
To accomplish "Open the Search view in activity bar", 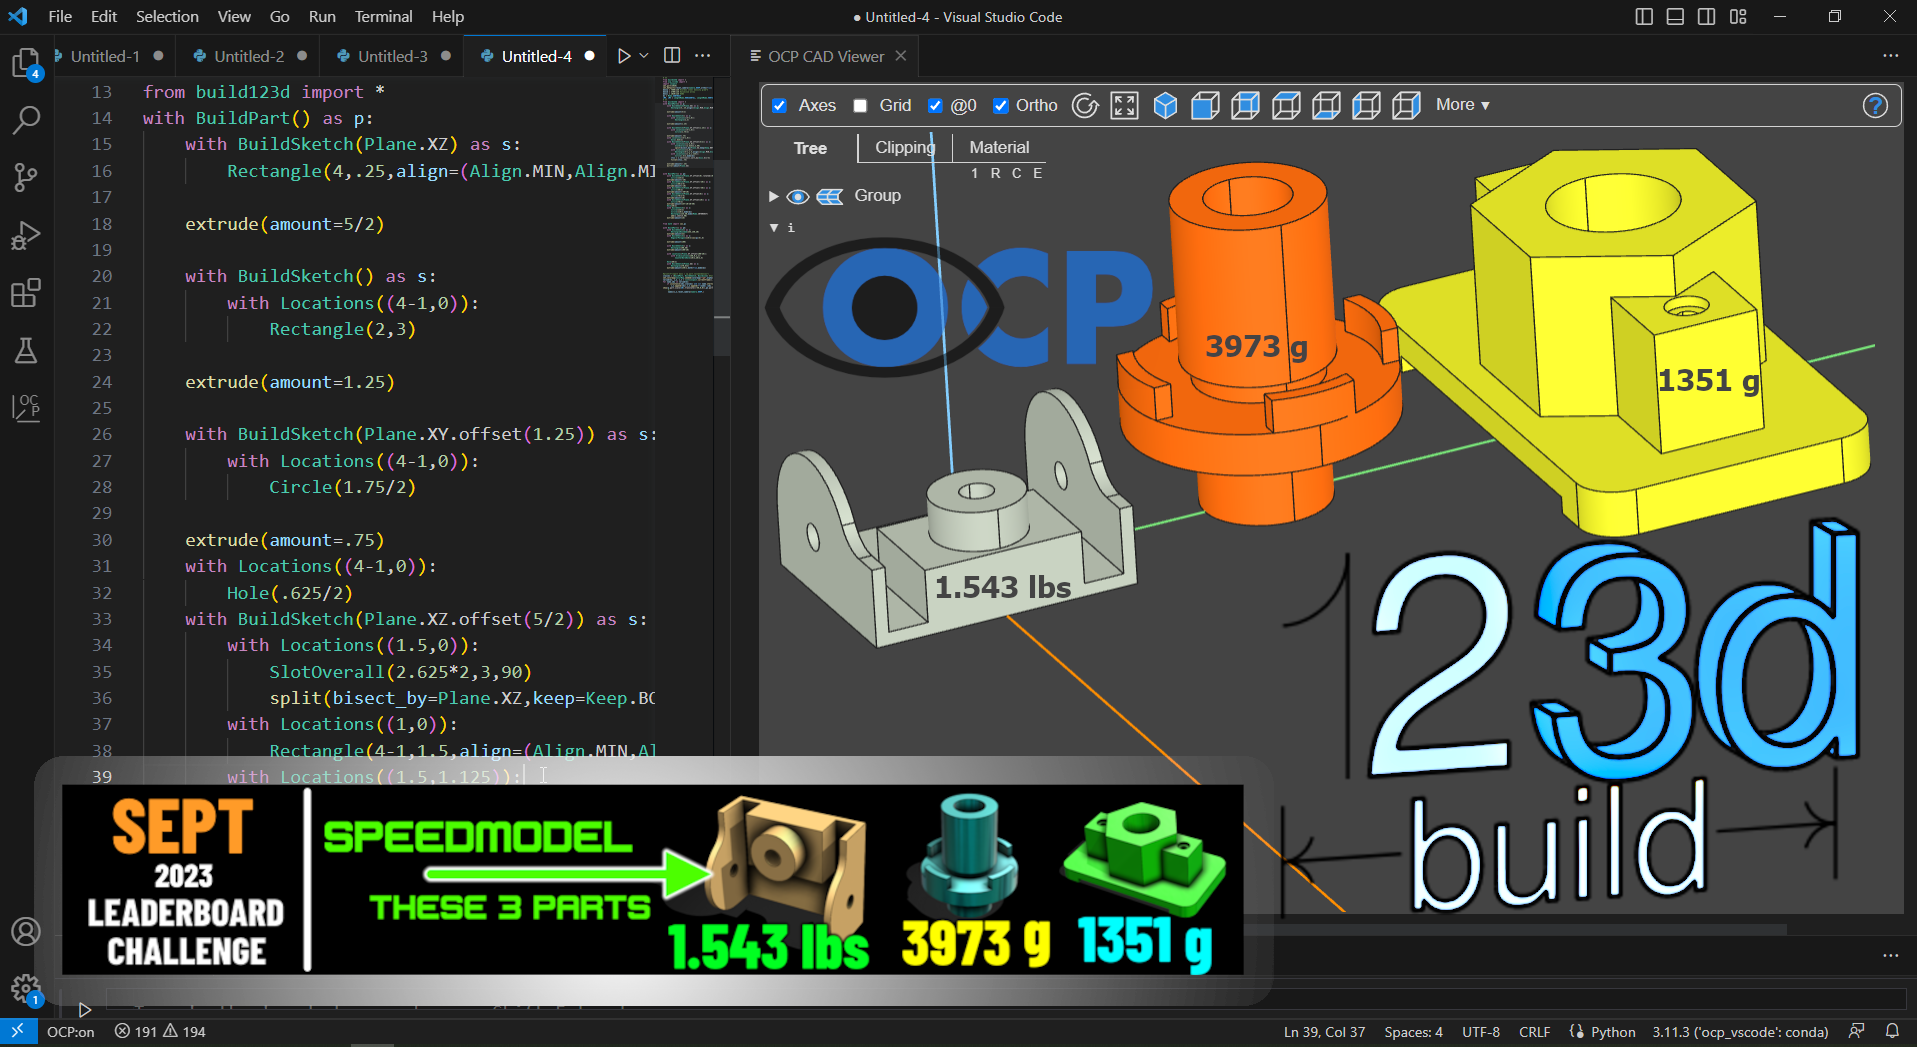I will [x=26, y=120].
